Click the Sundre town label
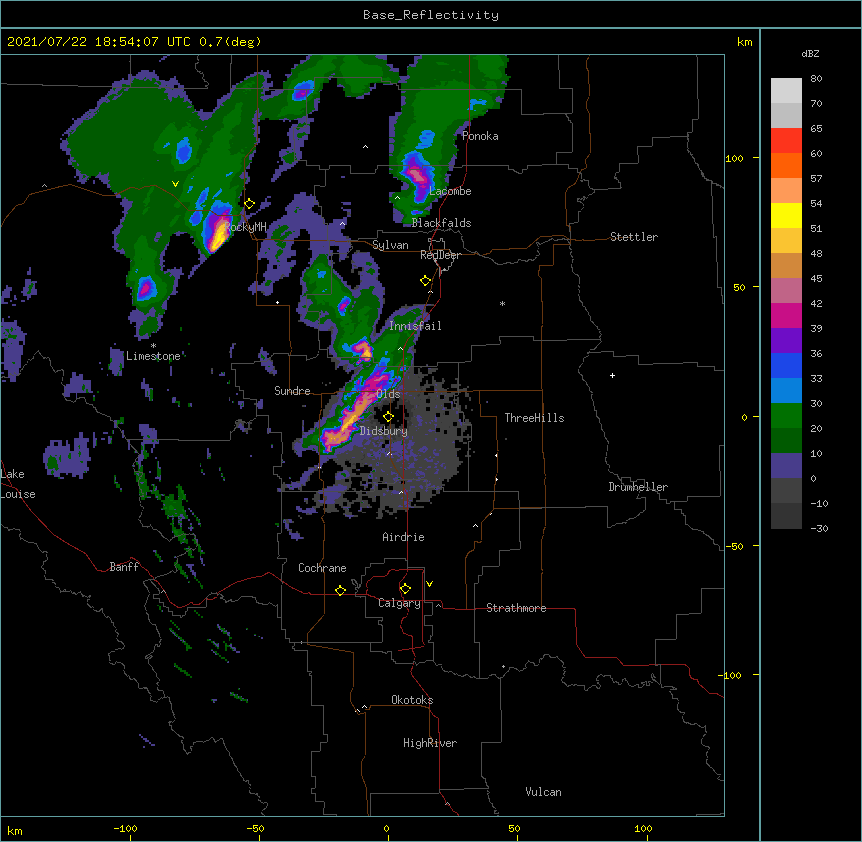Screen dimensions: 862x842 (x=292, y=391)
